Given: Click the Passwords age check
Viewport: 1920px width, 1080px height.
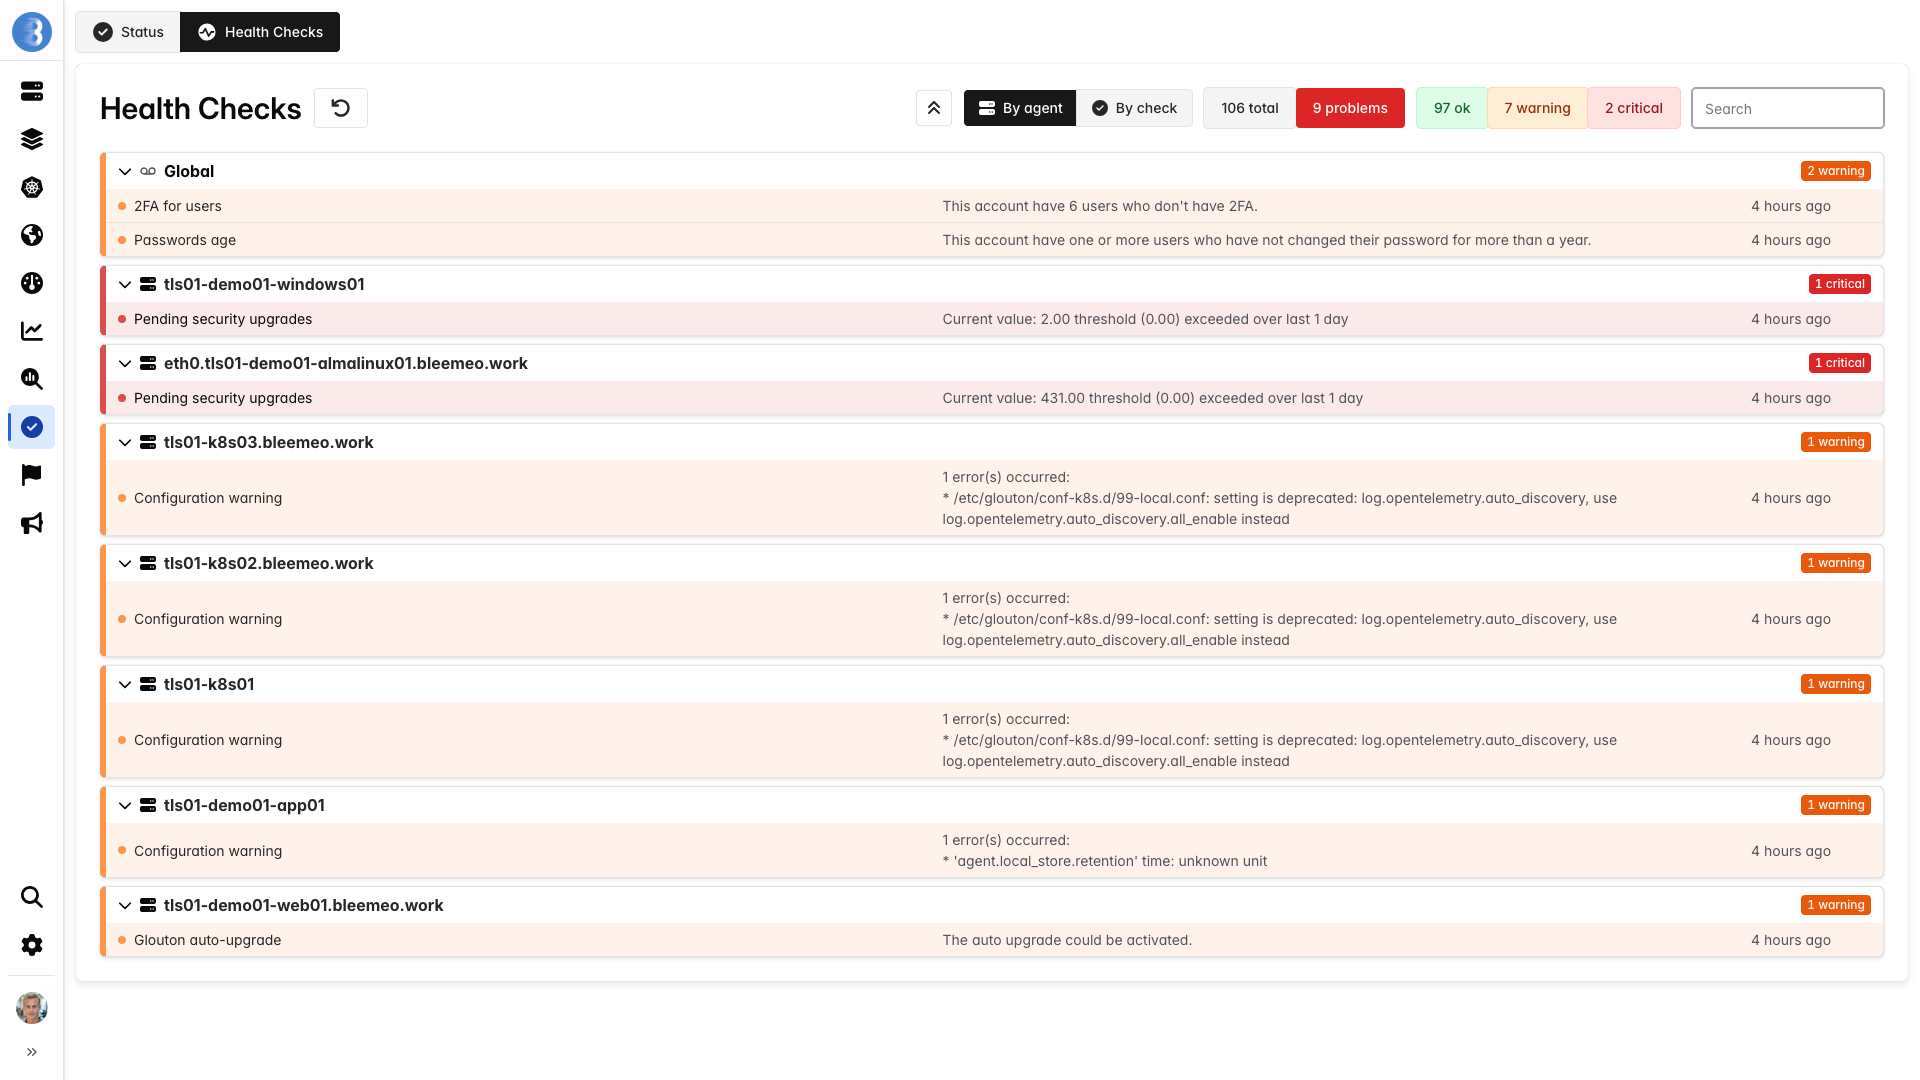Looking at the screenshot, I should pos(185,240).
